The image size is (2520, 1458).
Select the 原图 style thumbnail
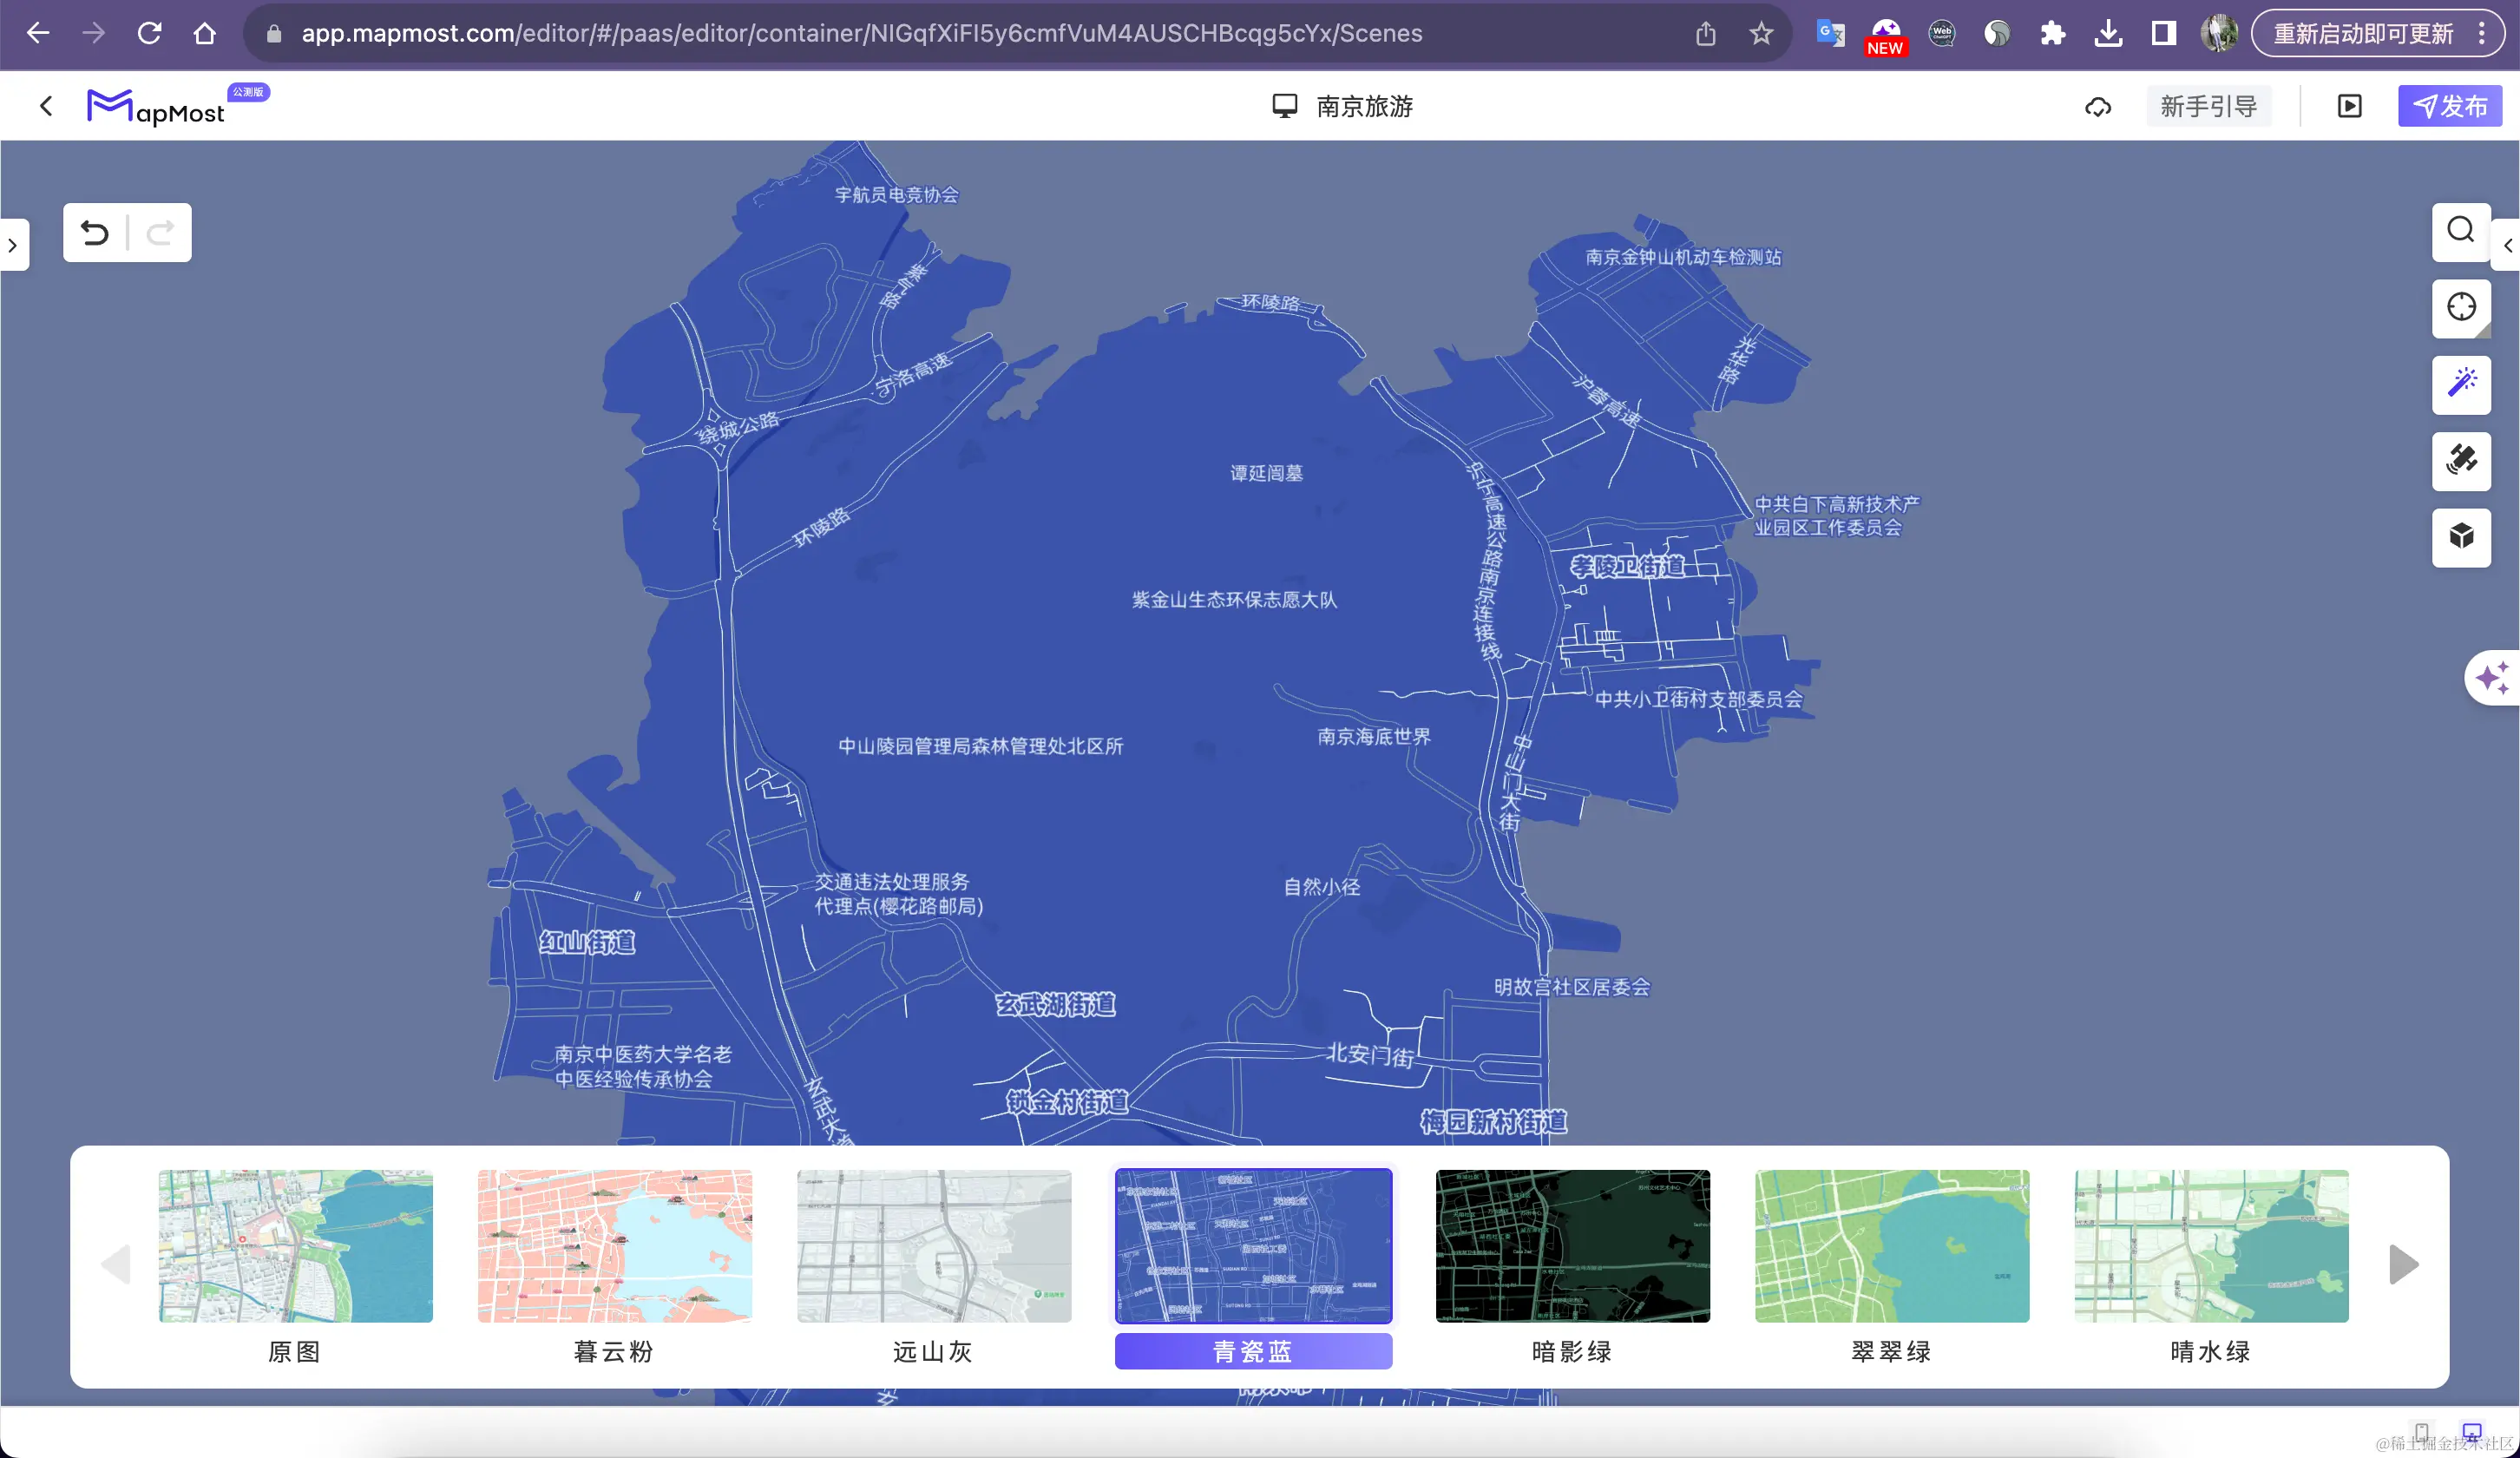pos(295,1246)
